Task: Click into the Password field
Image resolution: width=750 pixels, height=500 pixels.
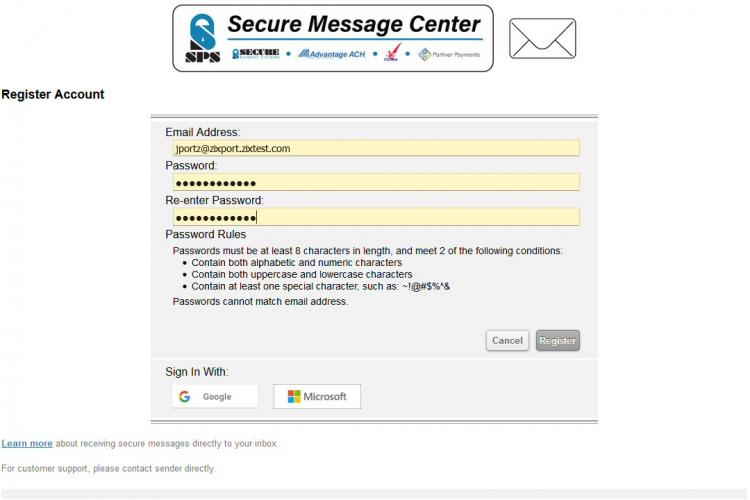Action: click(376, 182)
